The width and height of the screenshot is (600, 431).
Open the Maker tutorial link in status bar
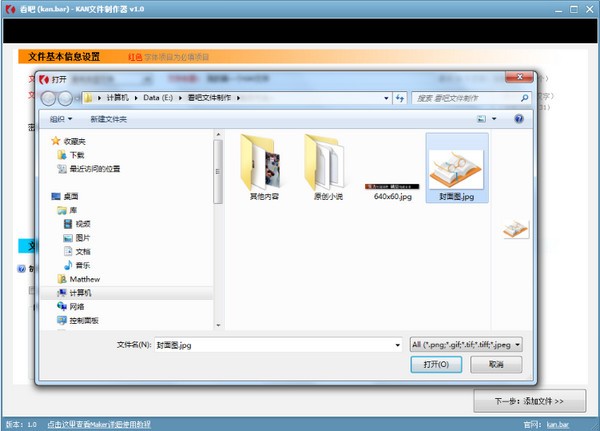pos(99,424)
